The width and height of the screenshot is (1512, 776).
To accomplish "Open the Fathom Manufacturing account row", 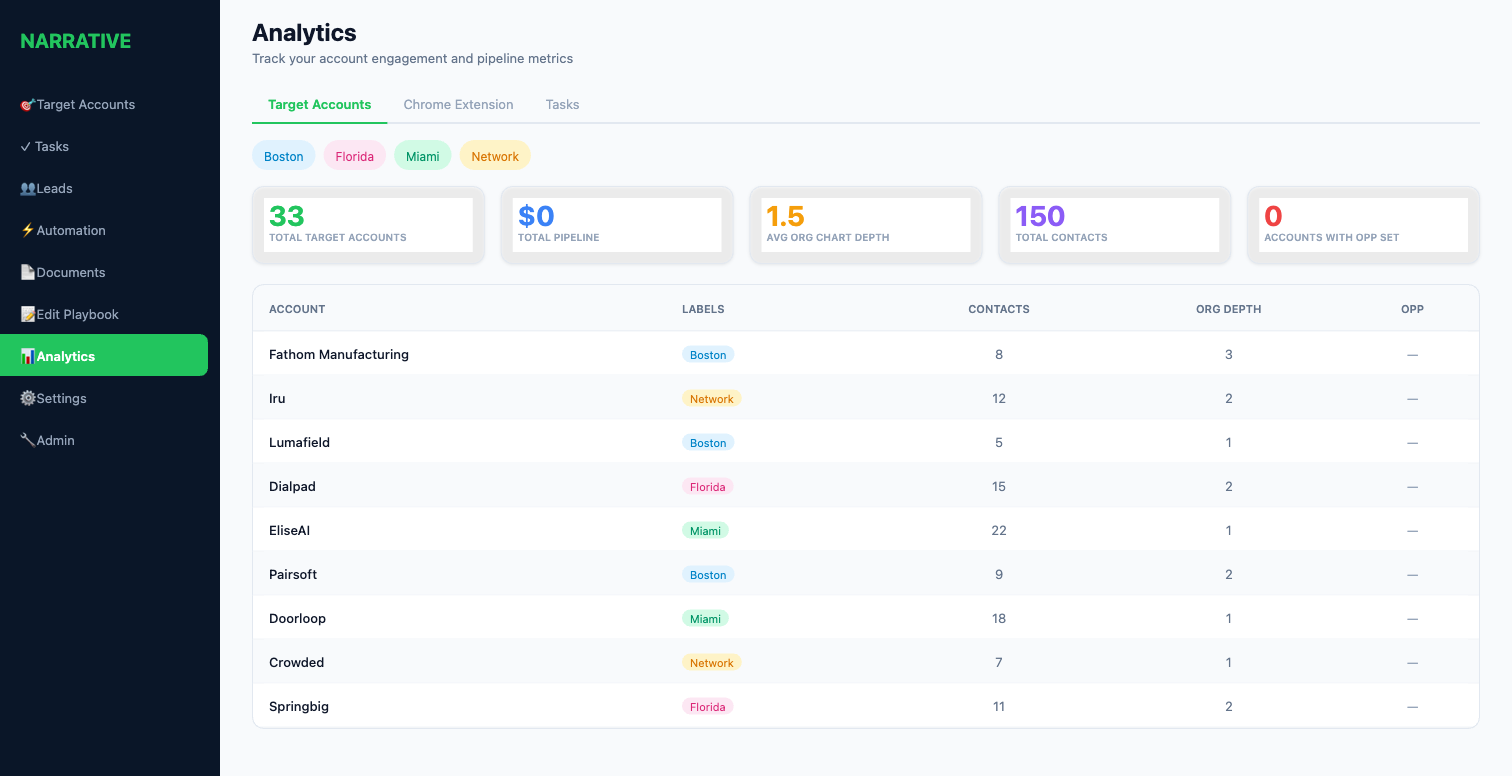I will pyautogui.click(x=866, y=354).
